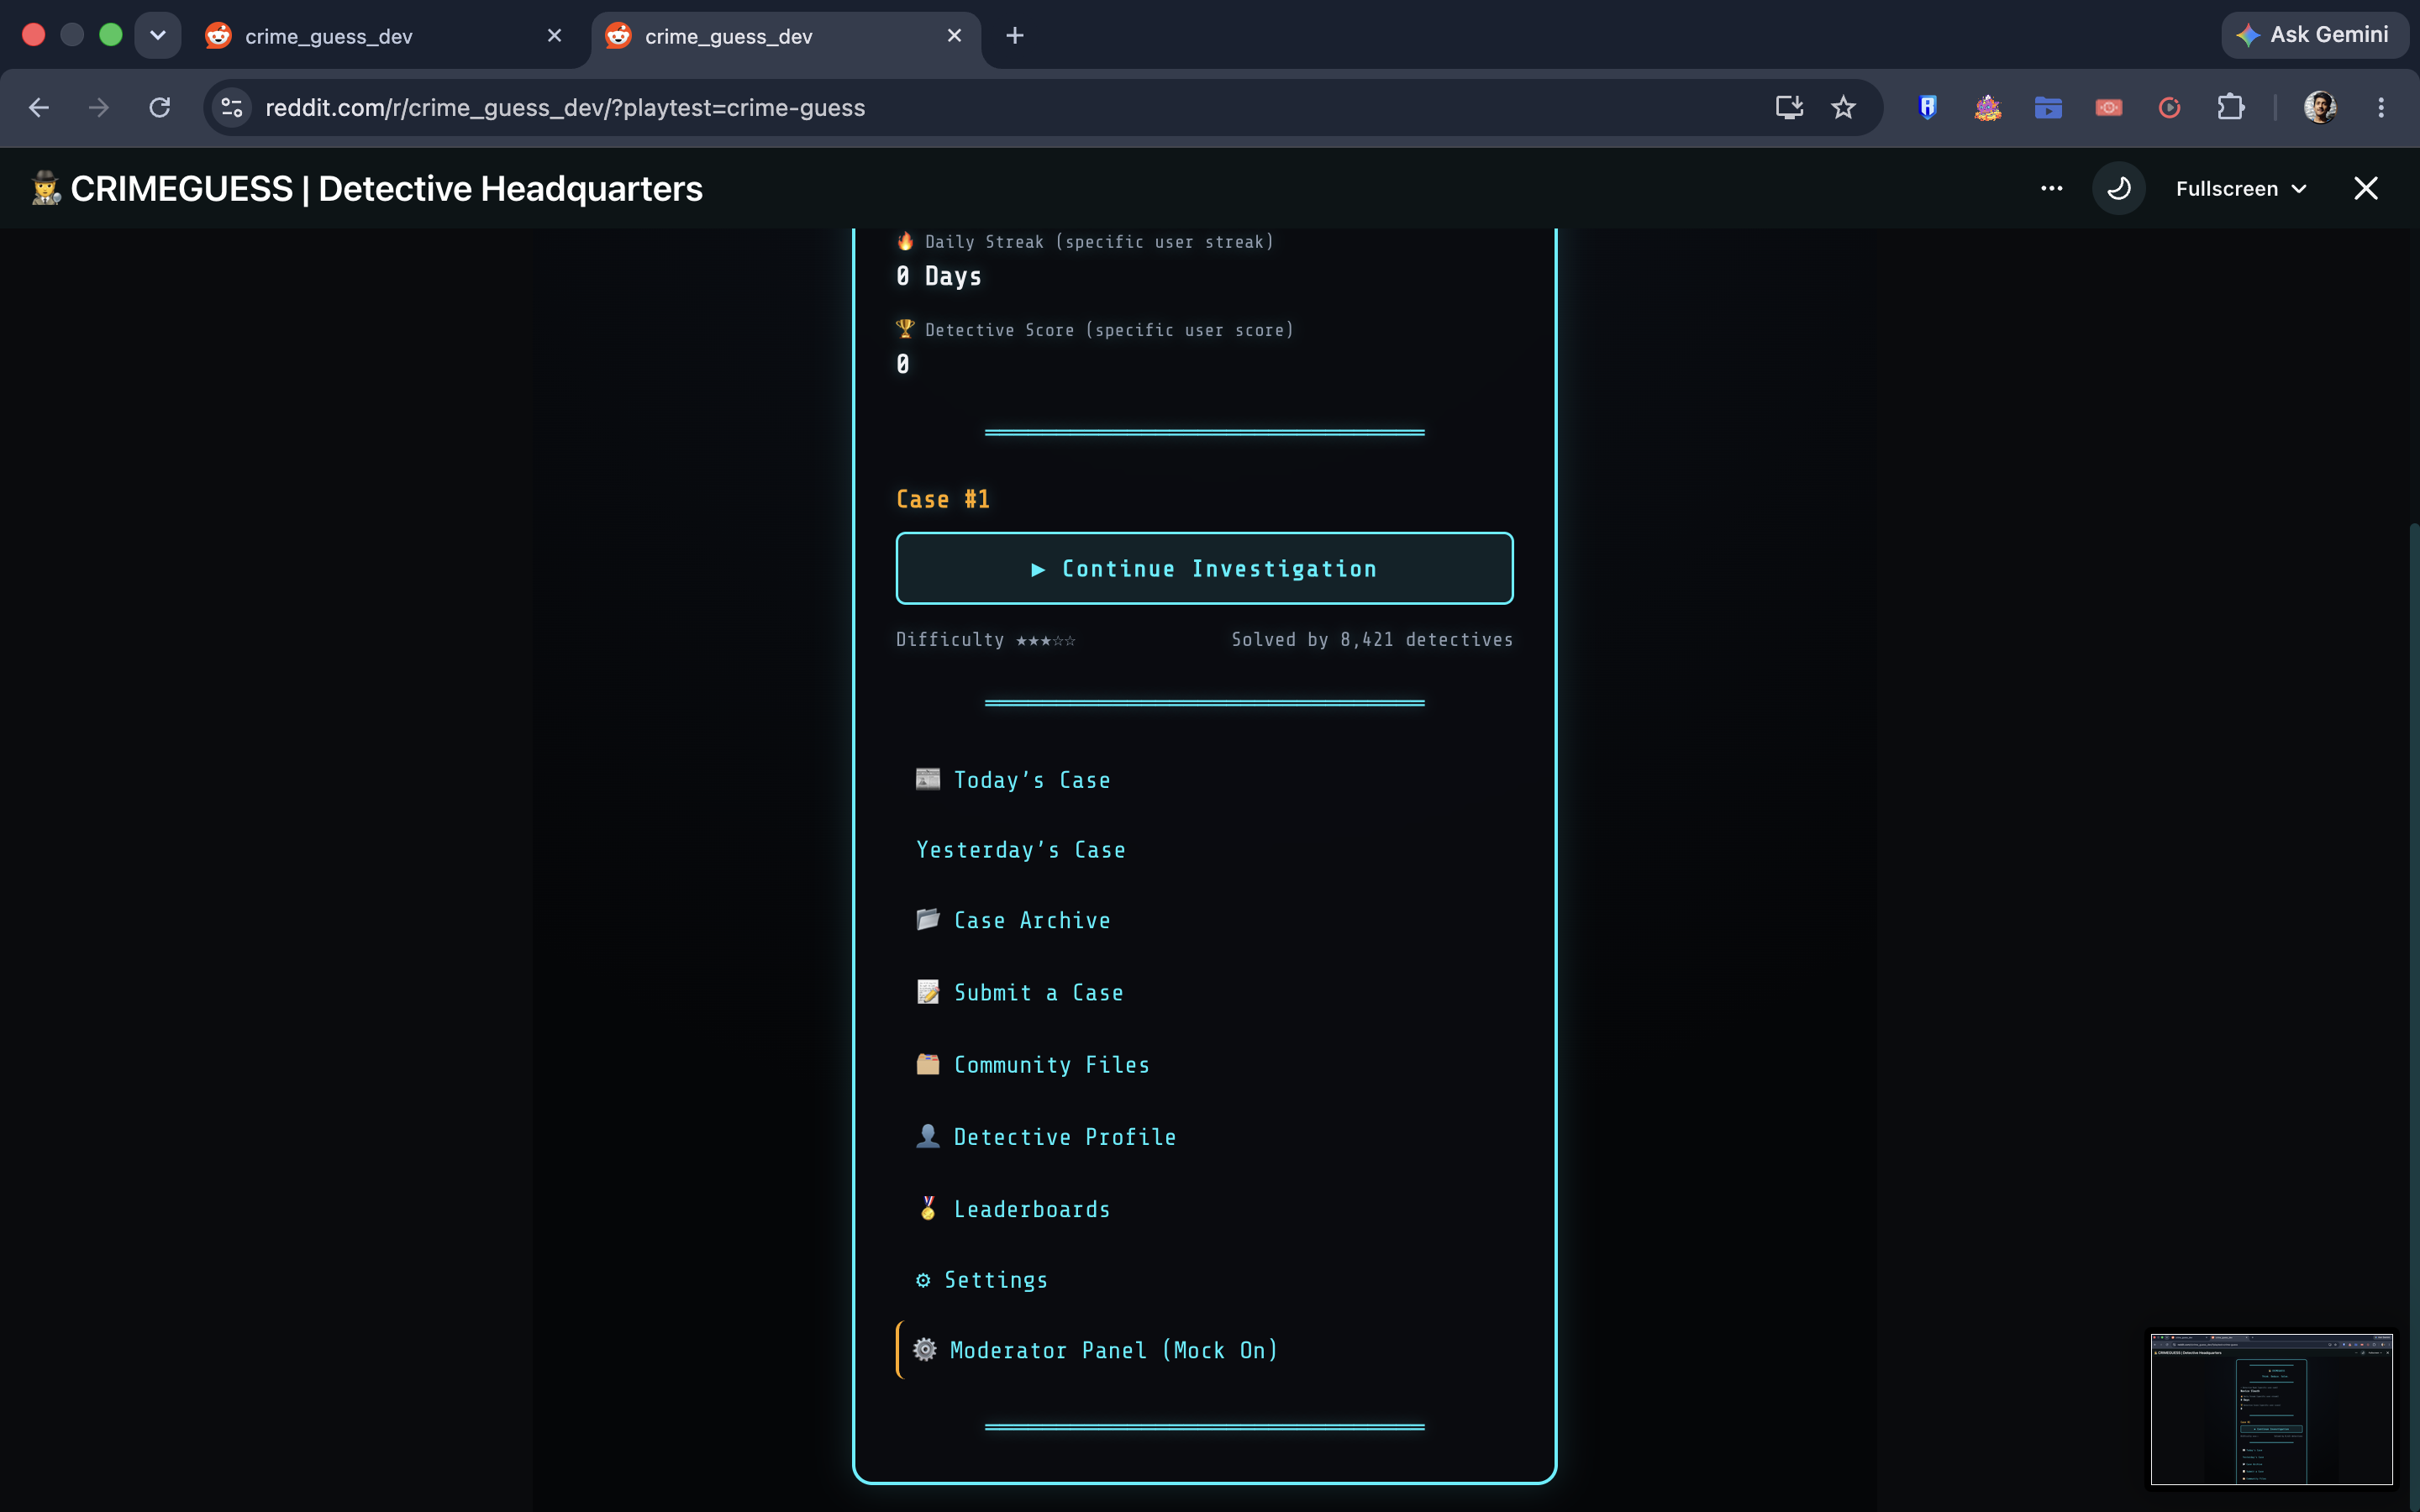Open the red circular recorder extension icon
2420x1512 pixels.
click(2169, 107)
